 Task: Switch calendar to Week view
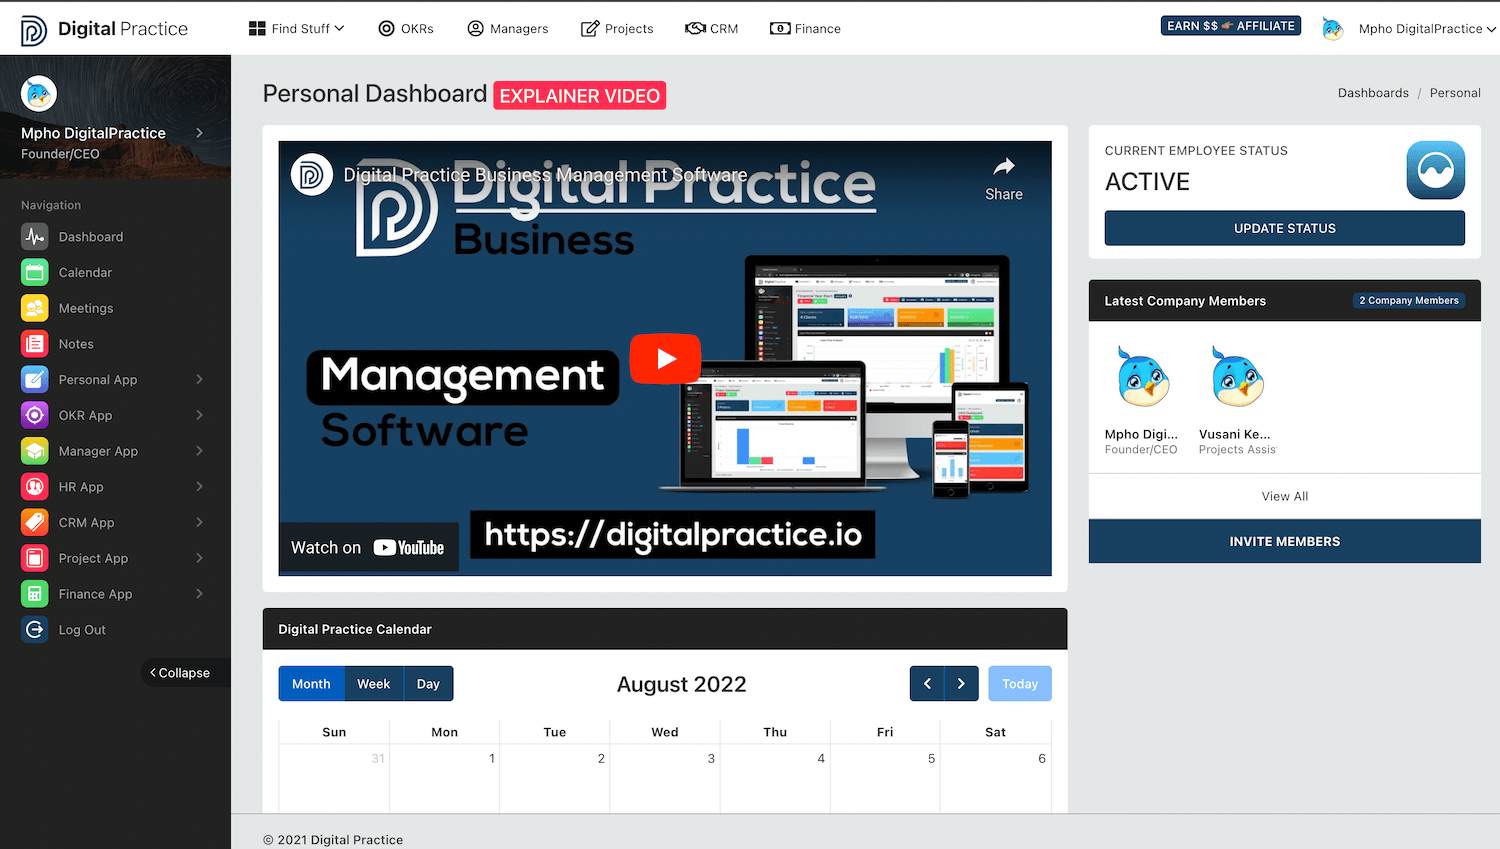[x=374, y=684]
